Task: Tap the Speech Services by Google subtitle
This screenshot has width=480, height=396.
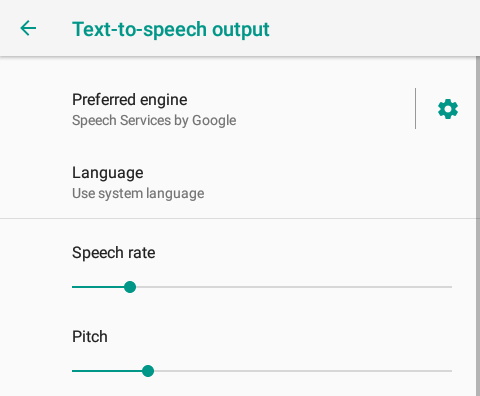Action: pos(154,121)
